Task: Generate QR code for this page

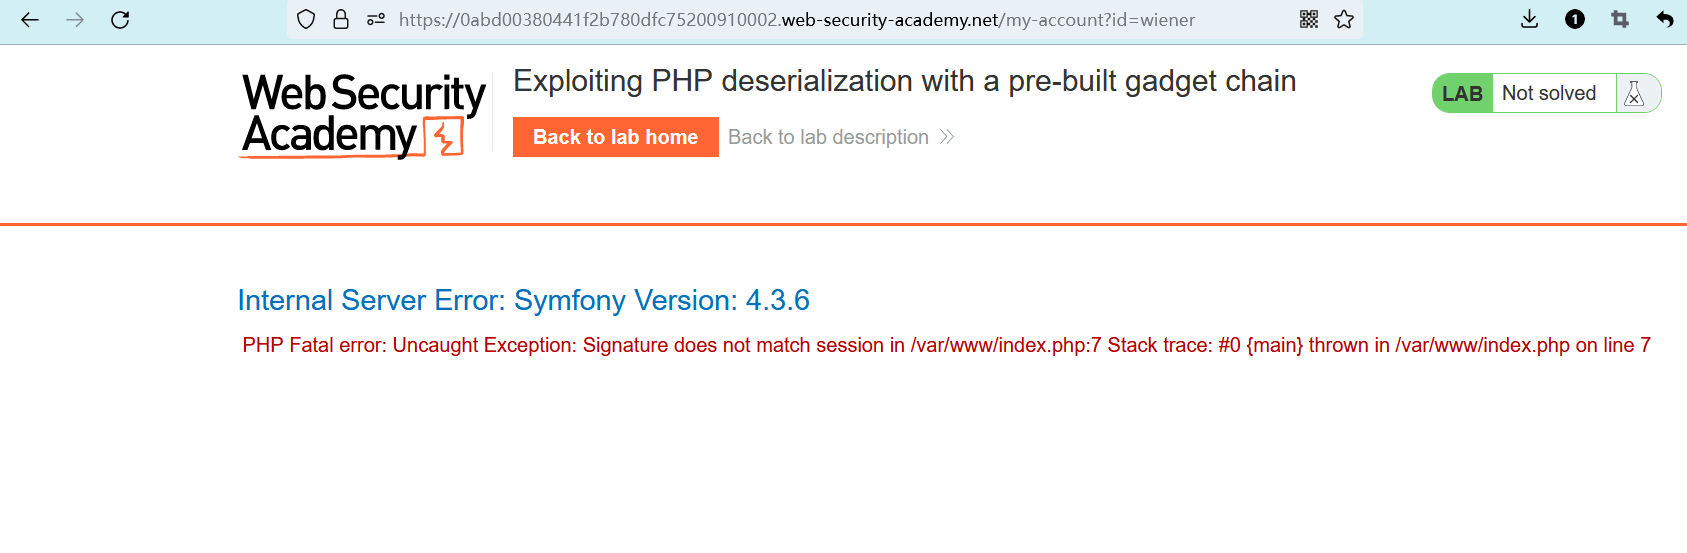Action: (1309, 20)
